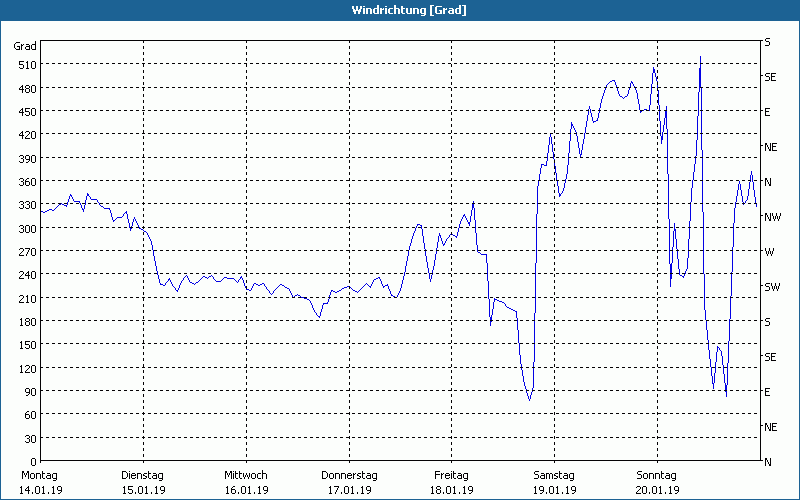Click the 'N' compass label beside the 360 gridline
Image resolution: width=800 pixels, height=500 pixels.
click(768, 182)
